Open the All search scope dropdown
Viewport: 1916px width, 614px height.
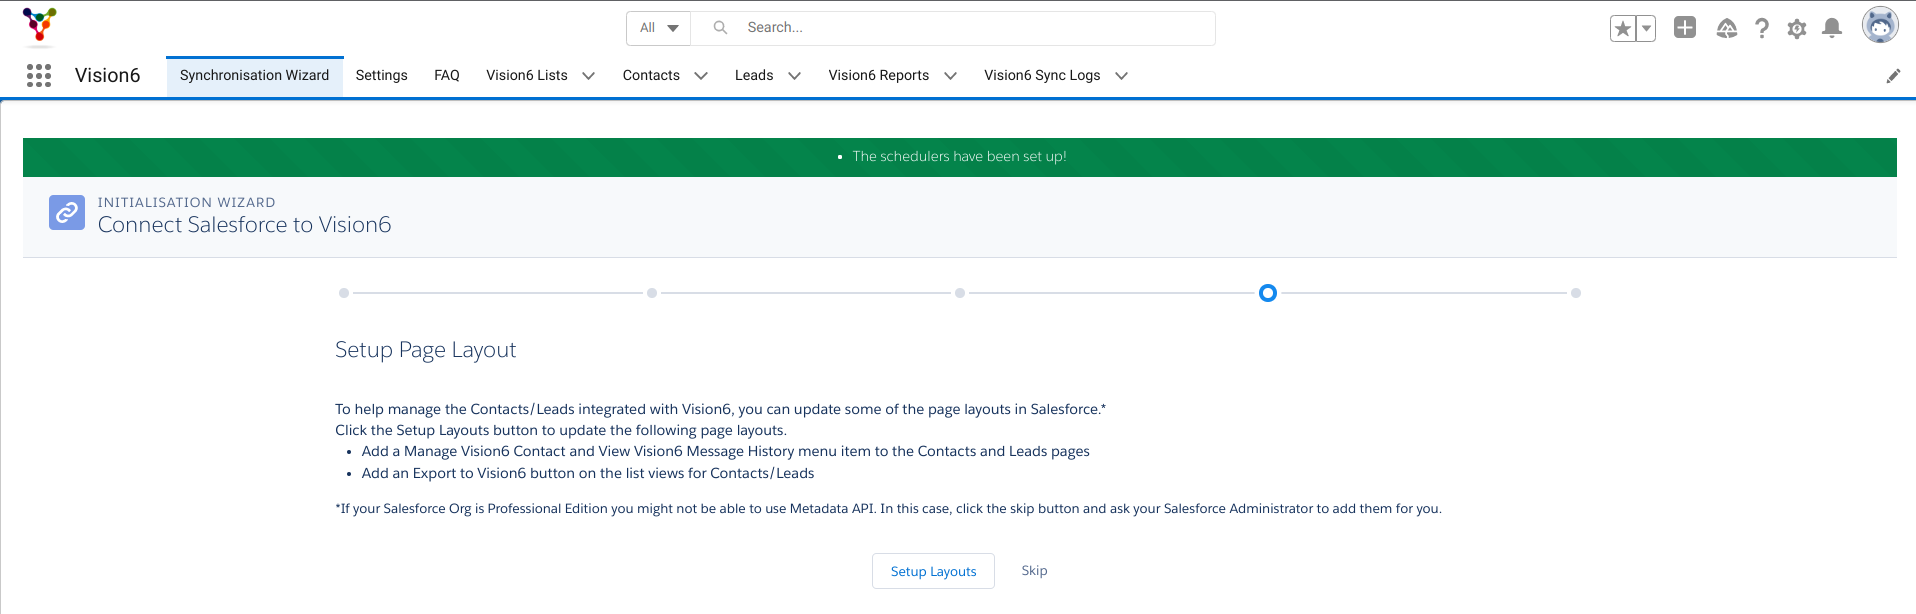click(659, 28)
